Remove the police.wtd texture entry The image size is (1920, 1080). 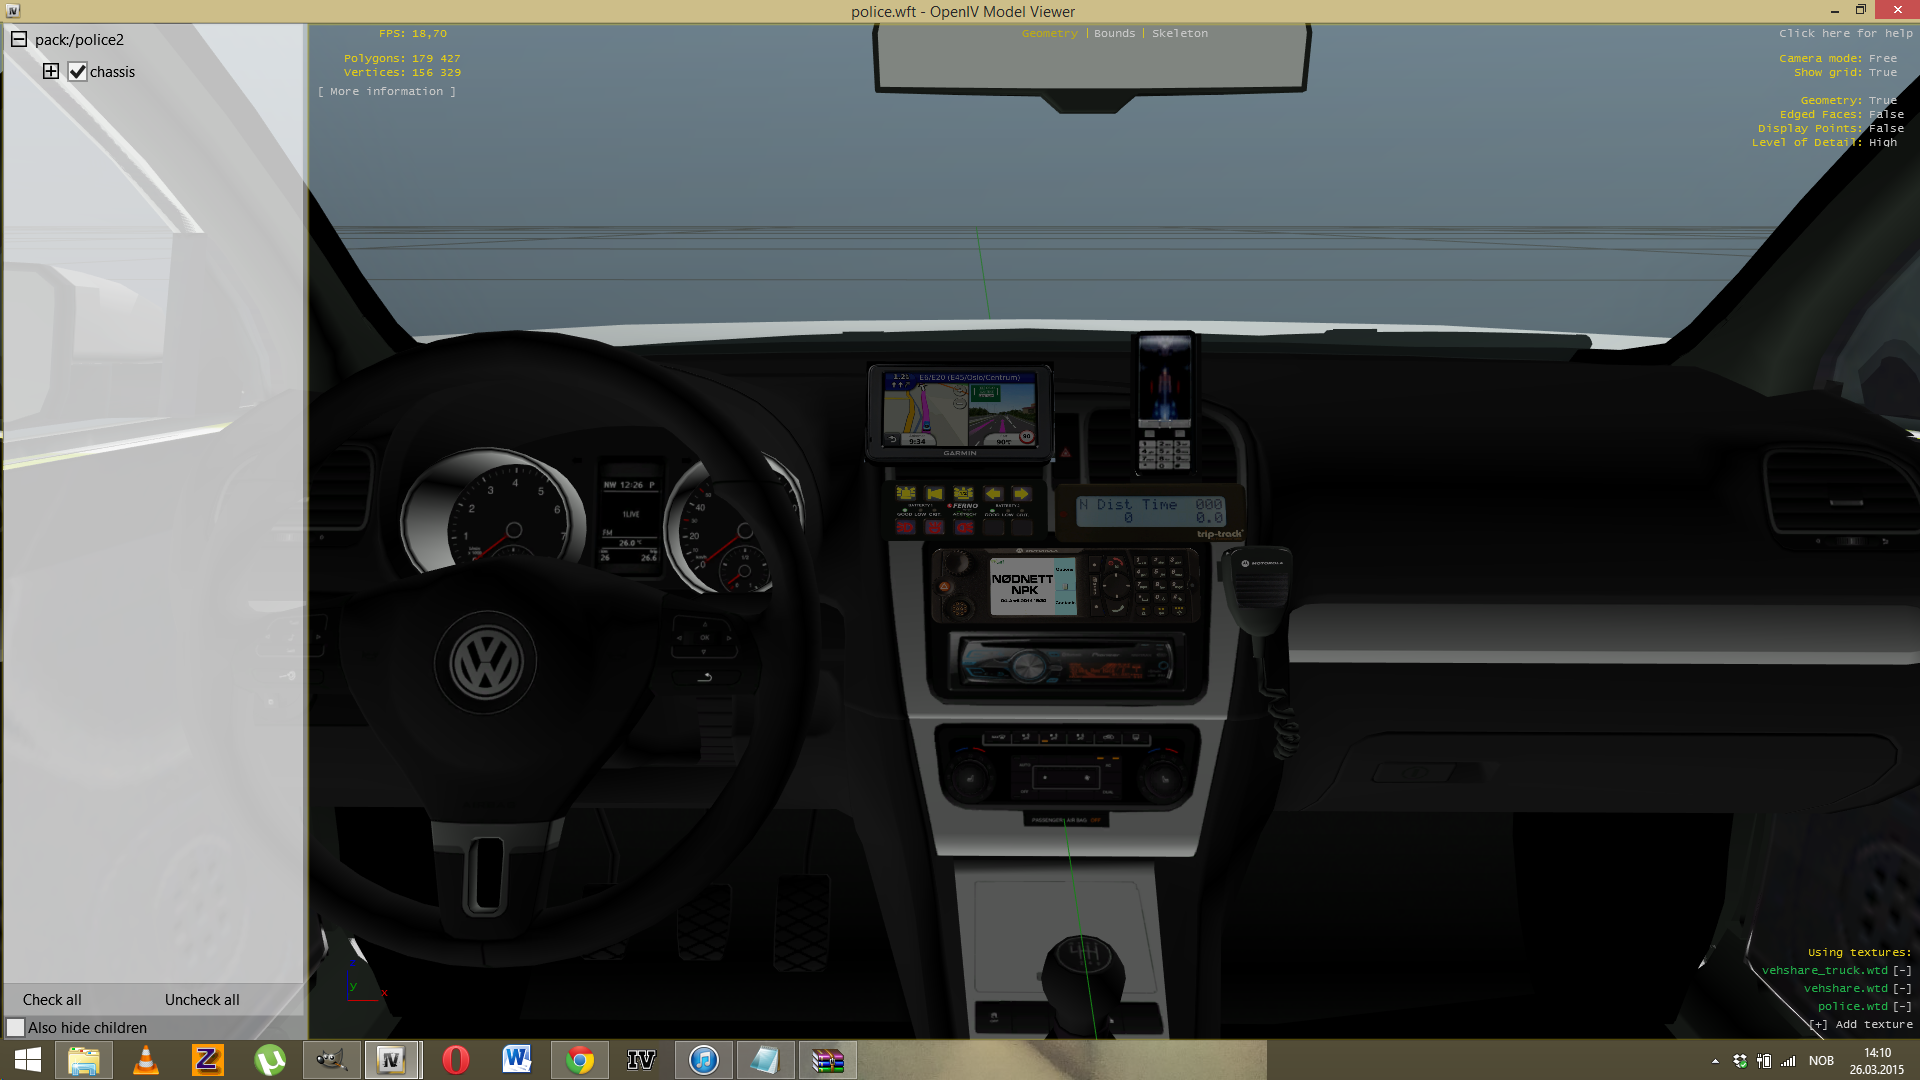tap(1901, 1006)
